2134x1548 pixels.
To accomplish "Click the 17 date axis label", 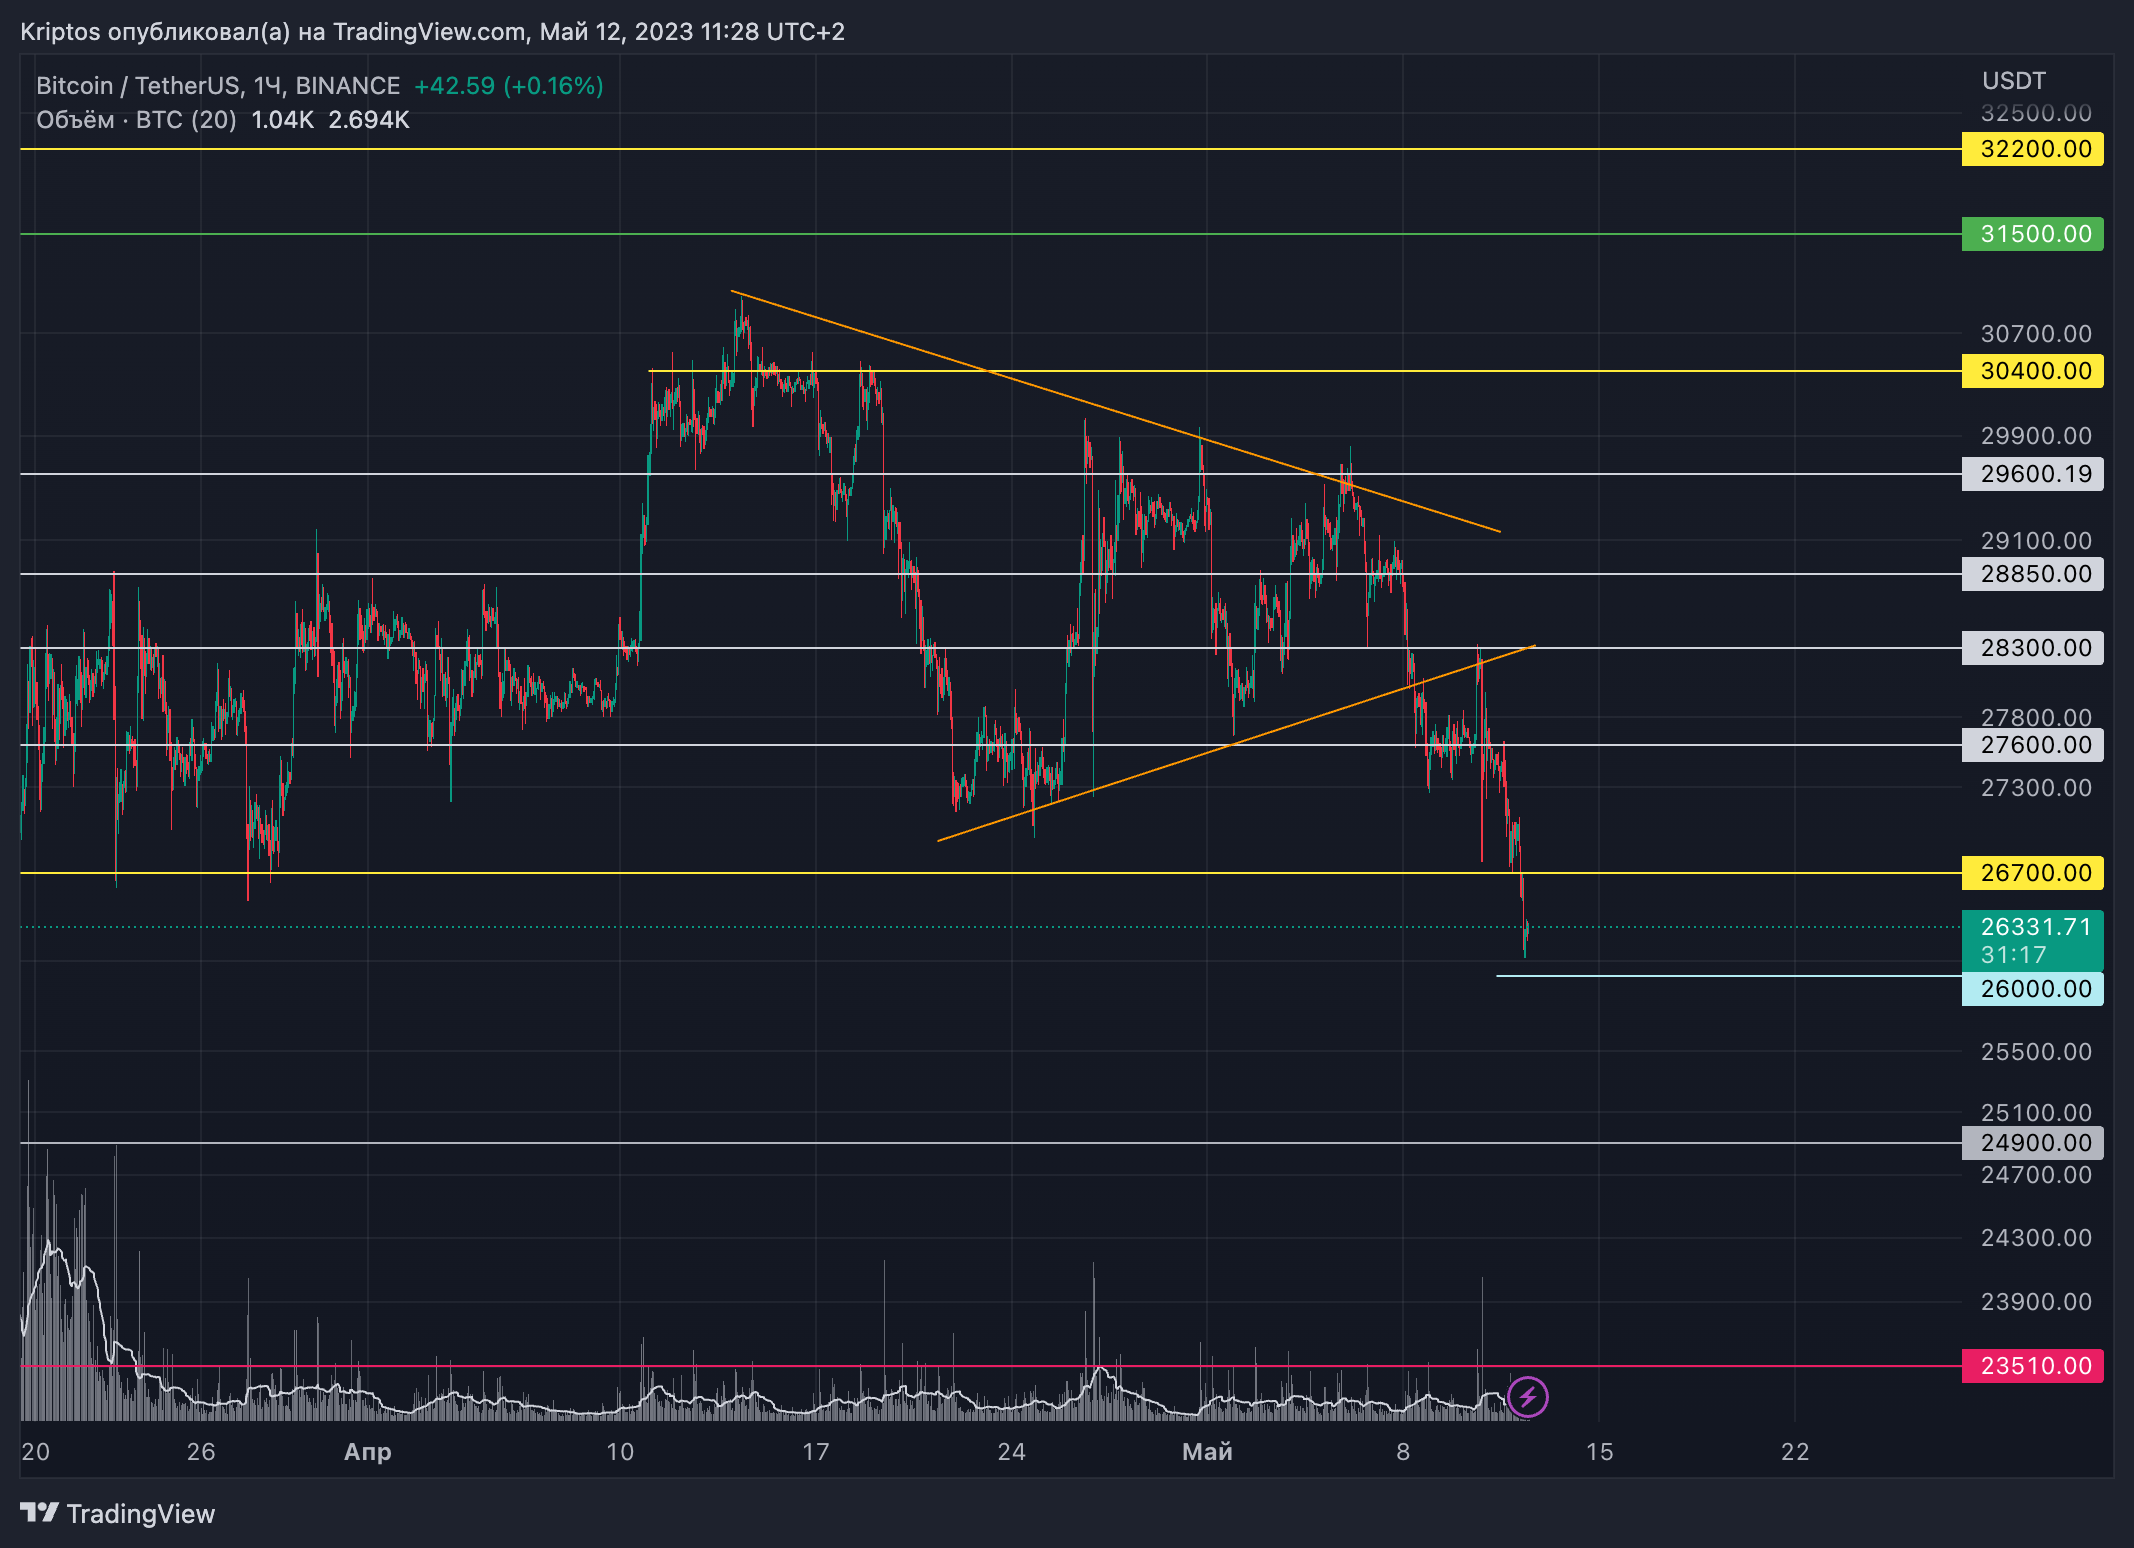I will coord(816,1452).
